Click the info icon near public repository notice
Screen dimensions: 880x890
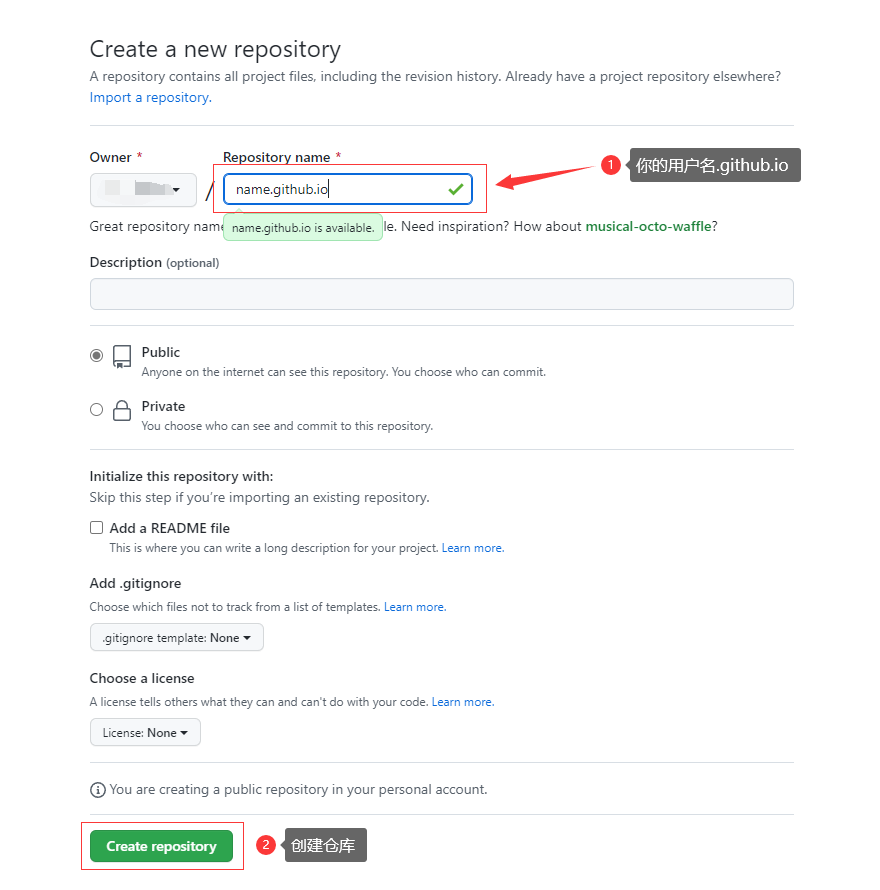98,790
